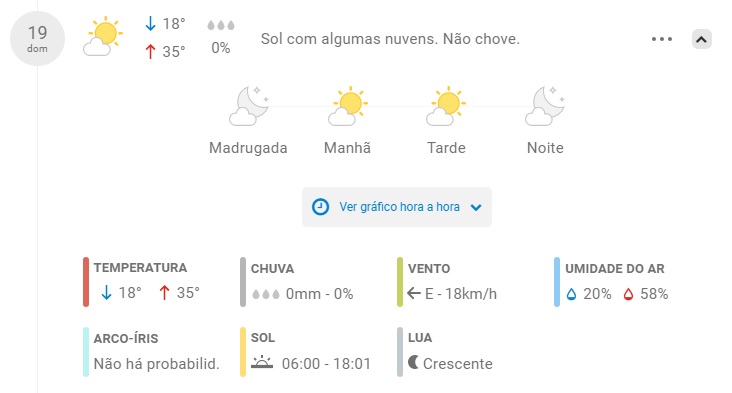Select the Manhã period label

(x=347, y=148)
